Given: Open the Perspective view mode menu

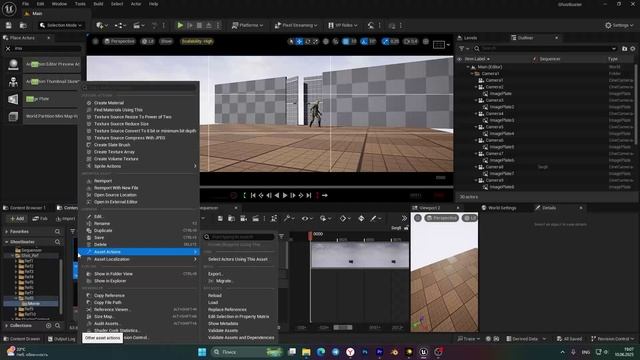Looking at the screenshot, I should [119, 41].
